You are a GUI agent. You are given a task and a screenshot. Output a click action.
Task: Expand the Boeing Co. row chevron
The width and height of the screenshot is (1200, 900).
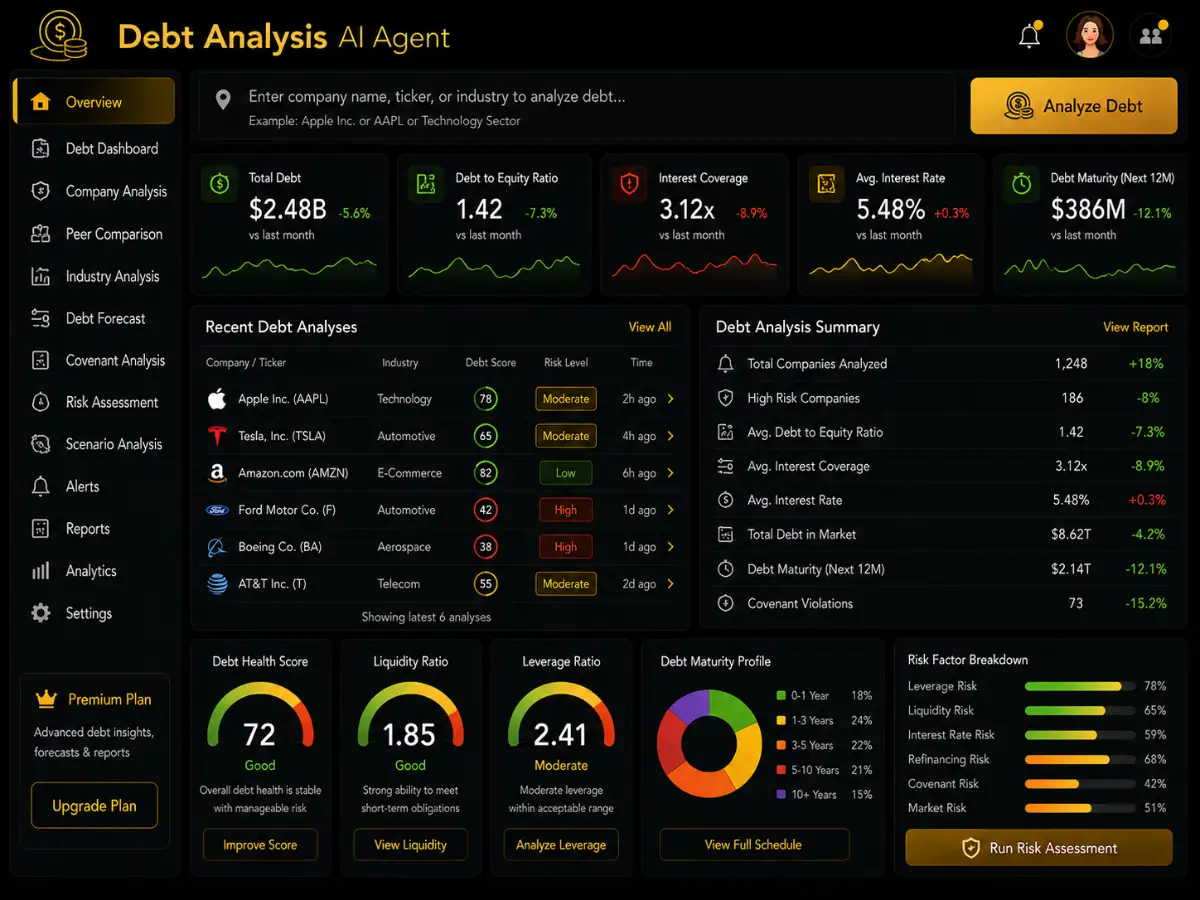(x=670, y=547)
